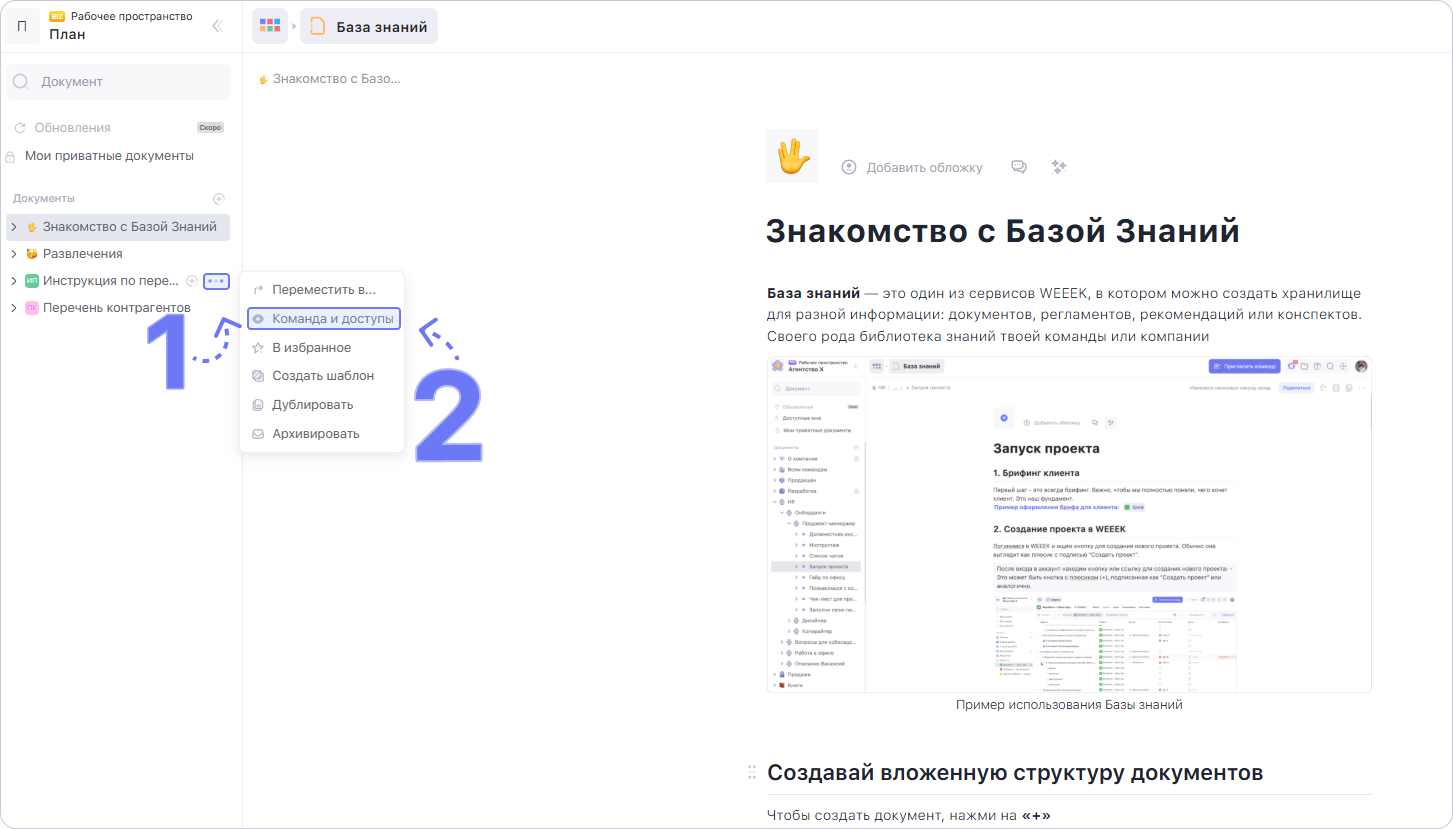
Task: Expand Знакомство с Базой Знаний tree item
Action: coord(14,227)
